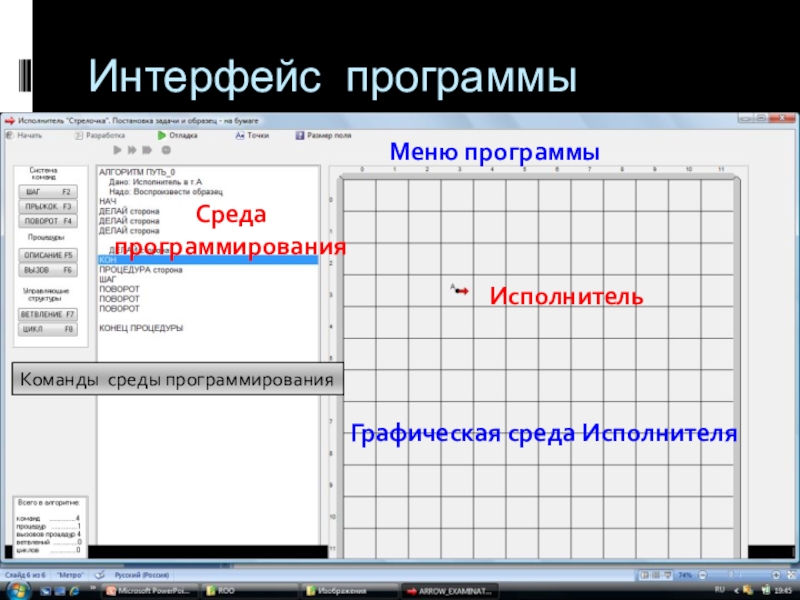Switch to Microsoft PowerPoint taskbar button
Viewport: 800px width, 600px height.
[148, 591]
